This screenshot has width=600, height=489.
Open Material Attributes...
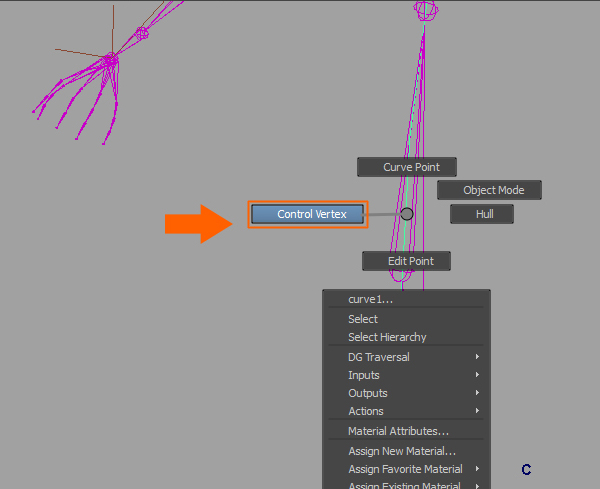pos(406,431)
